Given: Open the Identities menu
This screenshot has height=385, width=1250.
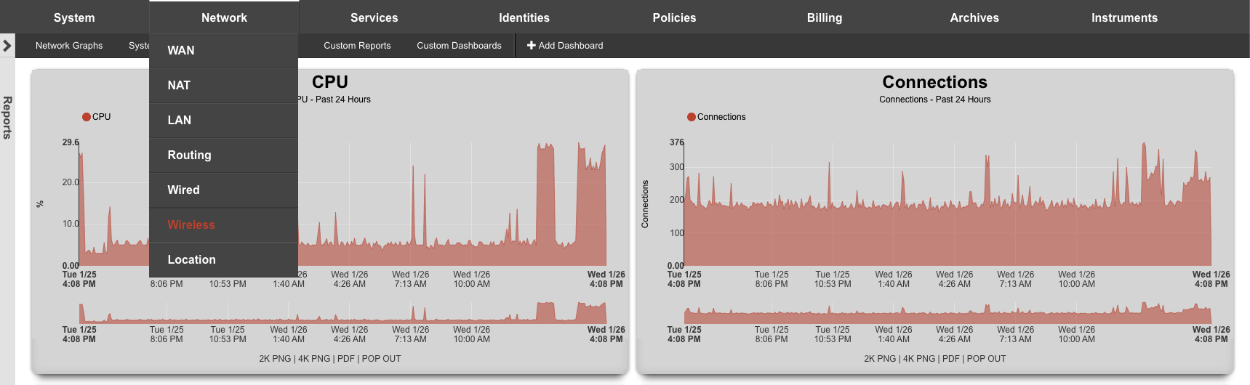Looking at the screenshot, I should [x=524, y=17].
